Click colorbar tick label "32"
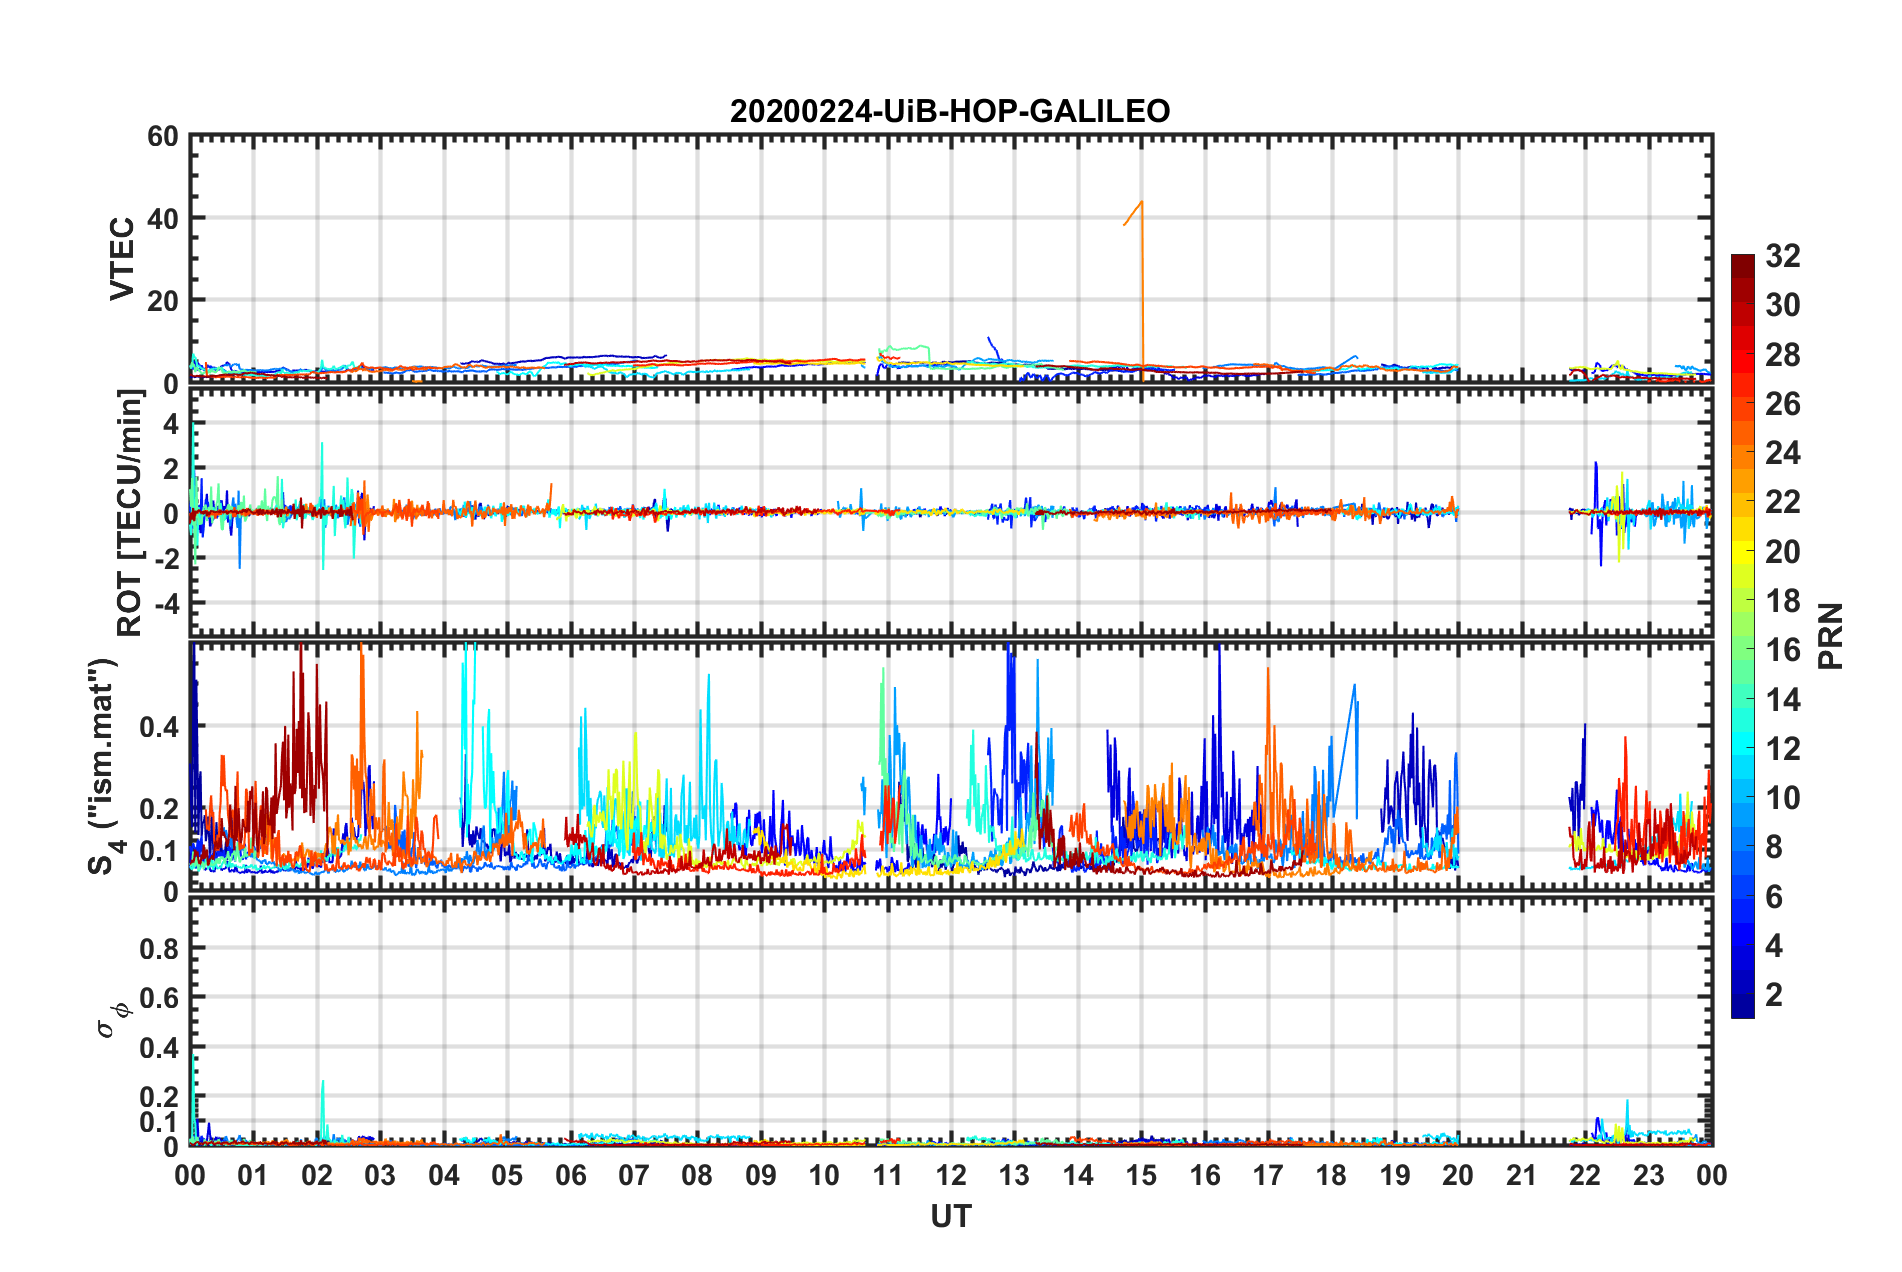Viewport: 1902px width, 1272px height. 1783,256
